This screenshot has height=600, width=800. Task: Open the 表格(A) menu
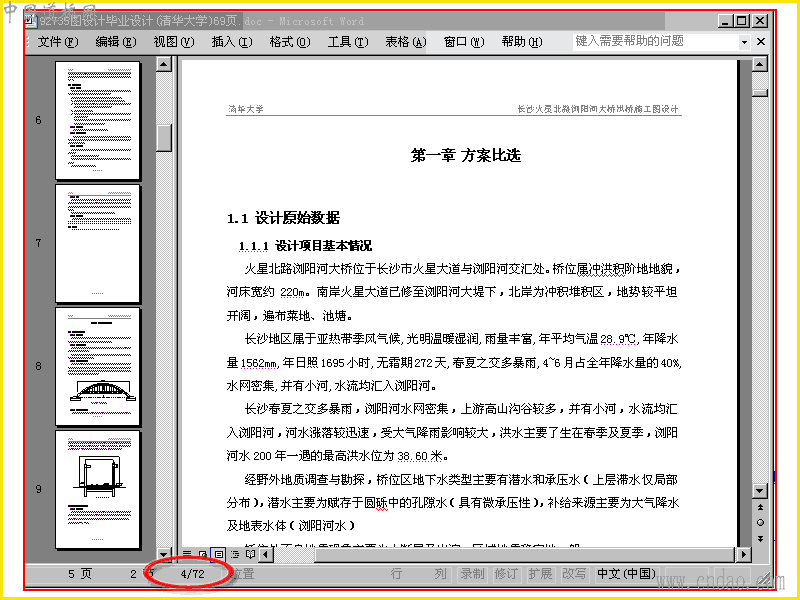(x=406, y=42)
